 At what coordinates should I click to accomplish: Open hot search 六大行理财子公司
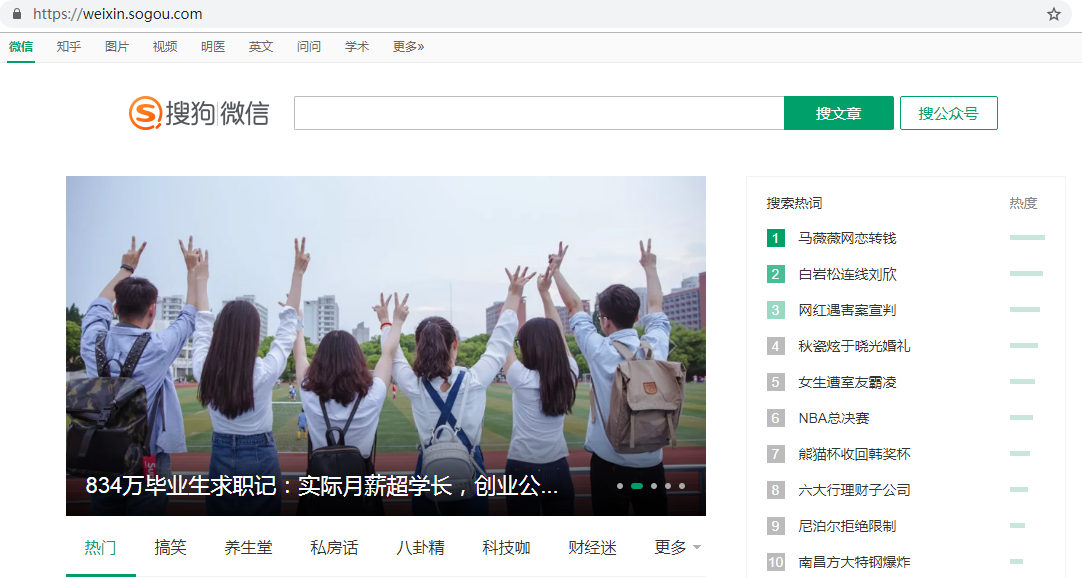[854, 490]
